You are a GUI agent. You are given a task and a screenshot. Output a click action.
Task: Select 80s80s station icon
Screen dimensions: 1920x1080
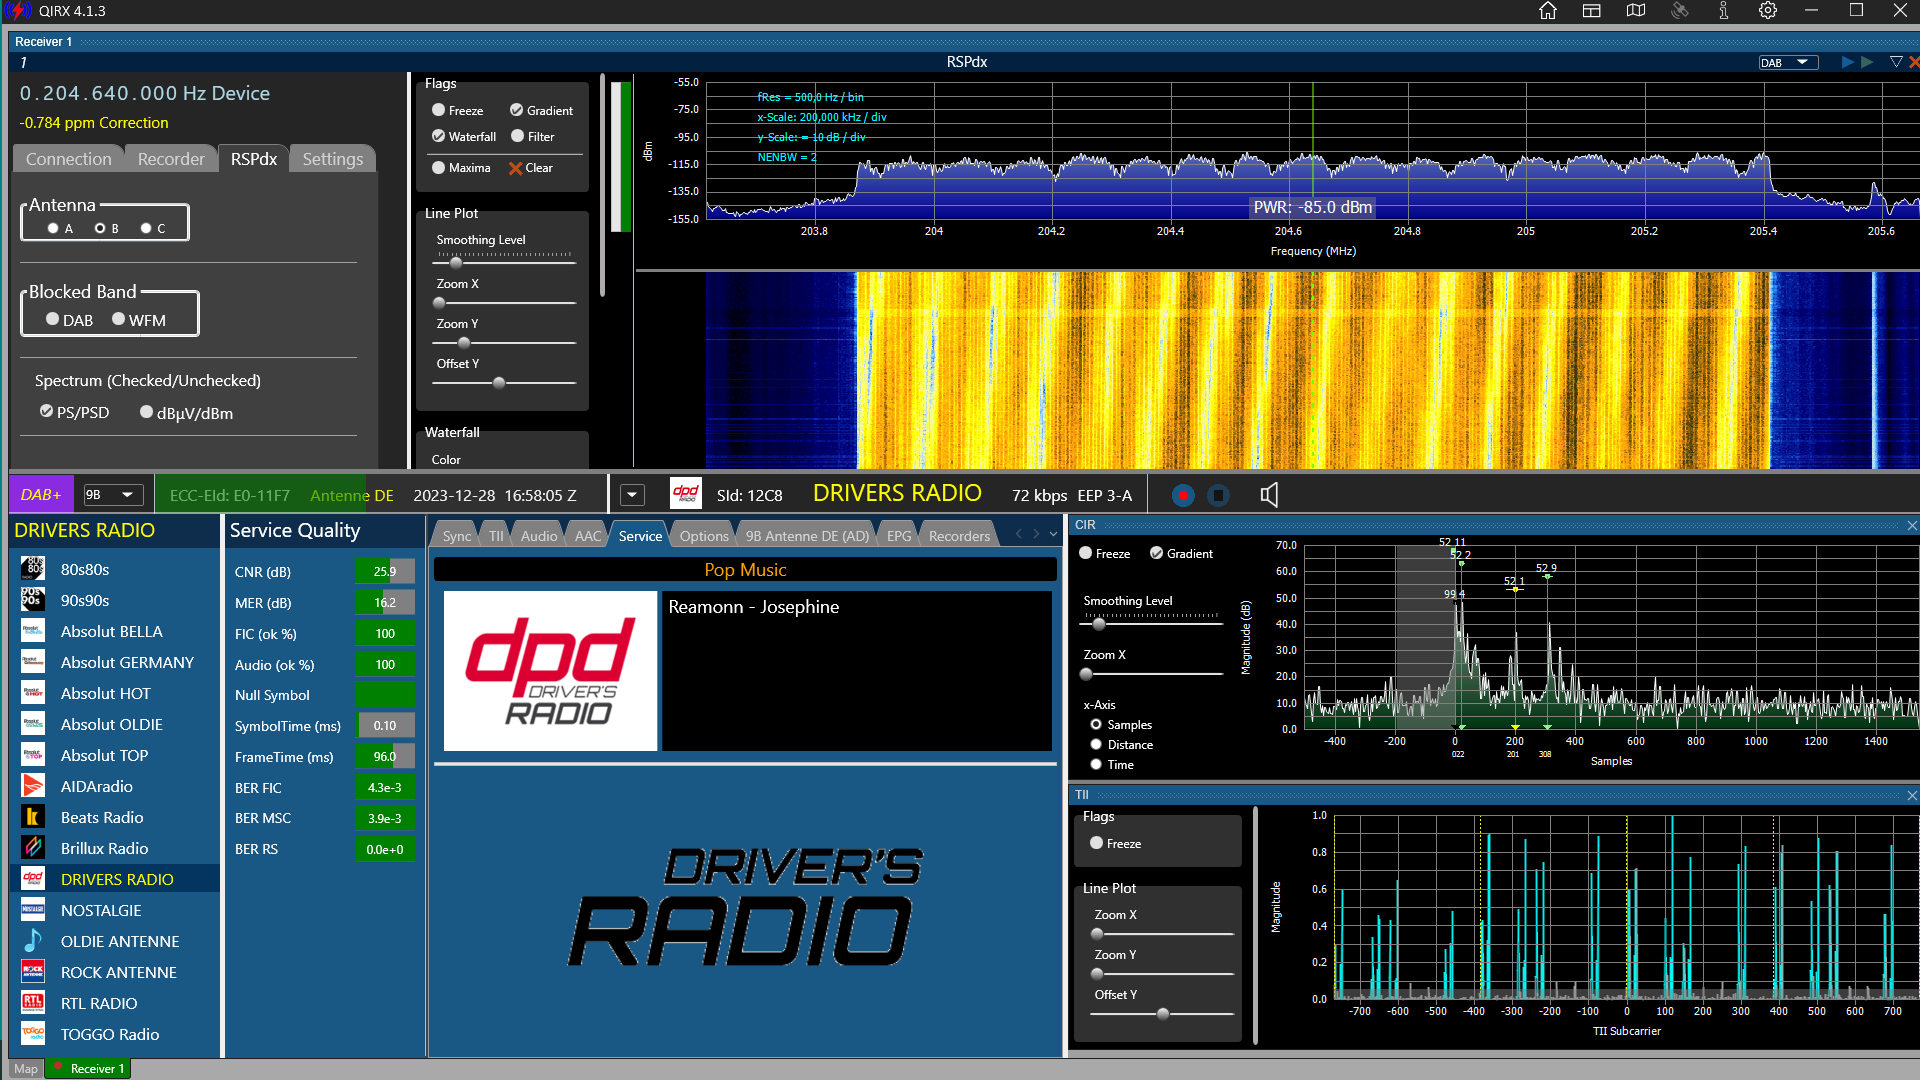[x=33, y=569]
